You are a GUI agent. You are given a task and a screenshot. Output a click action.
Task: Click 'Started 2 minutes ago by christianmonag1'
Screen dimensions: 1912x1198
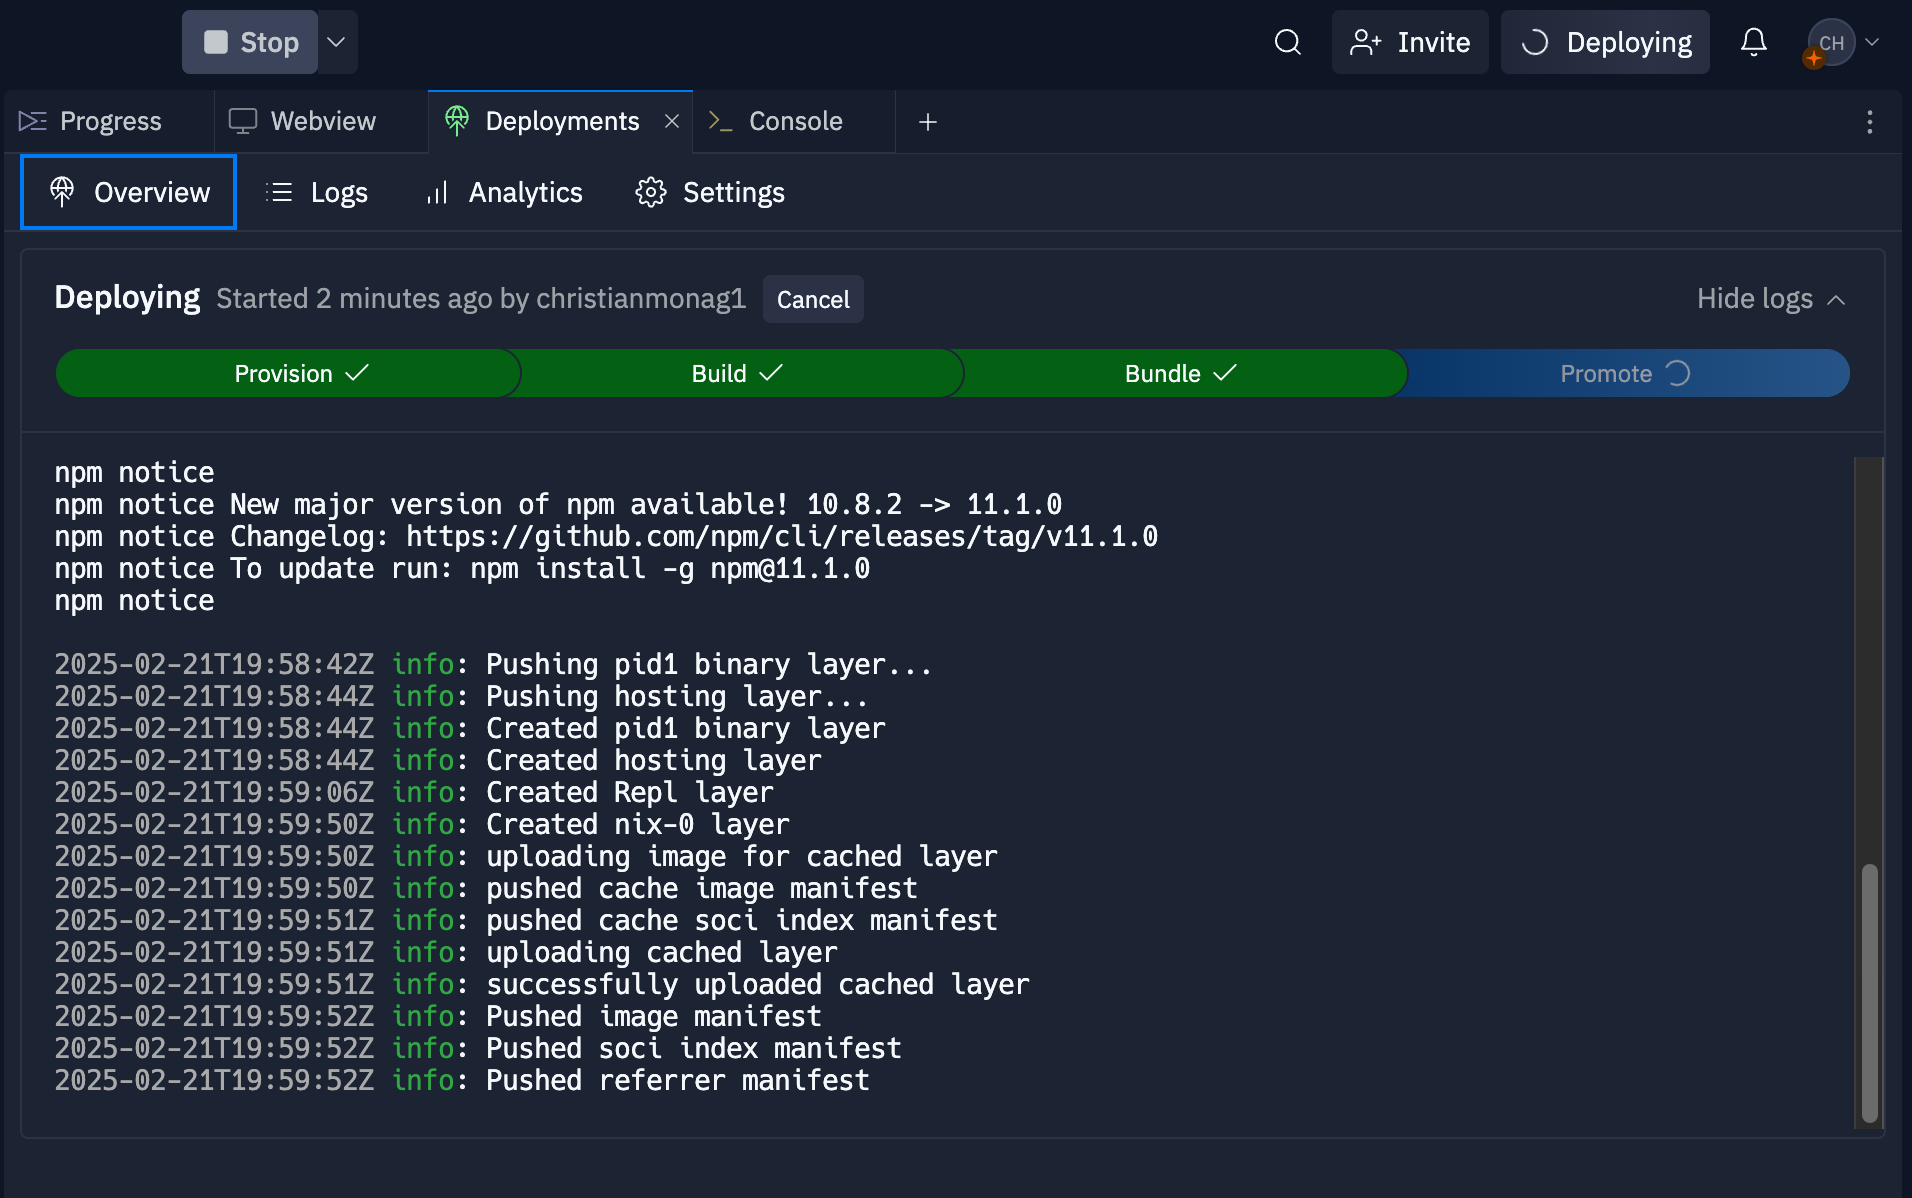[481, 299]
